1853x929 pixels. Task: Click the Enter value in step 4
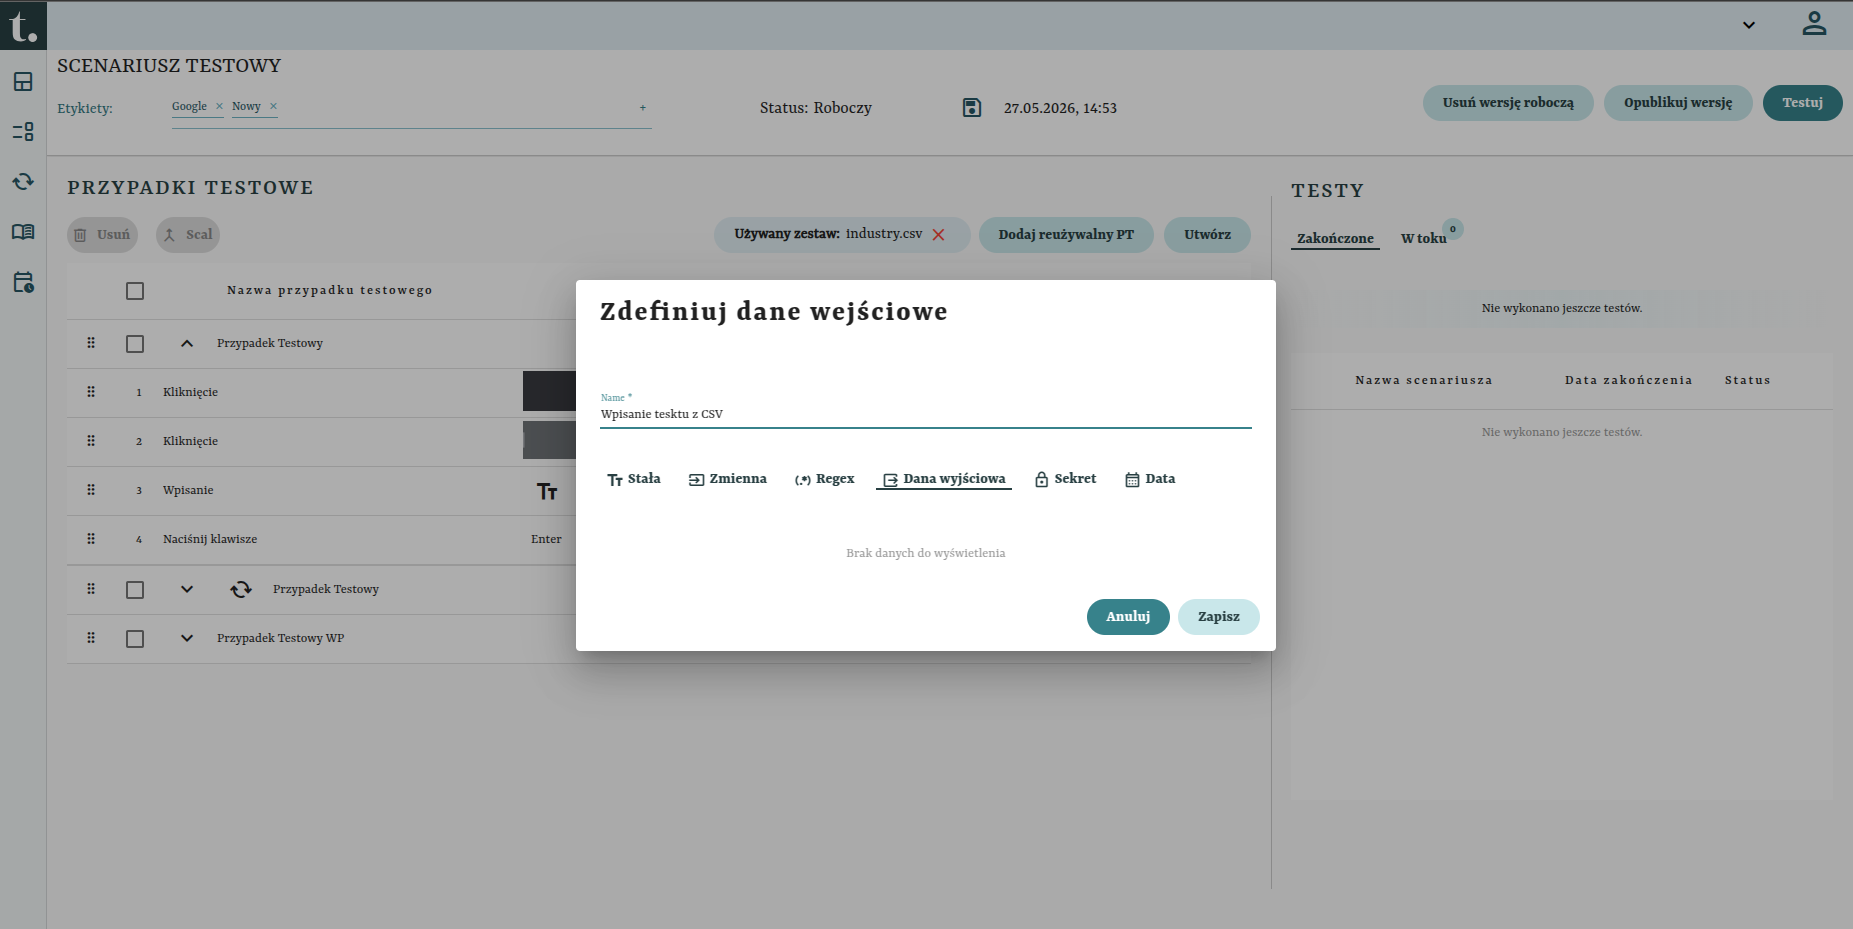pos(546,539)
